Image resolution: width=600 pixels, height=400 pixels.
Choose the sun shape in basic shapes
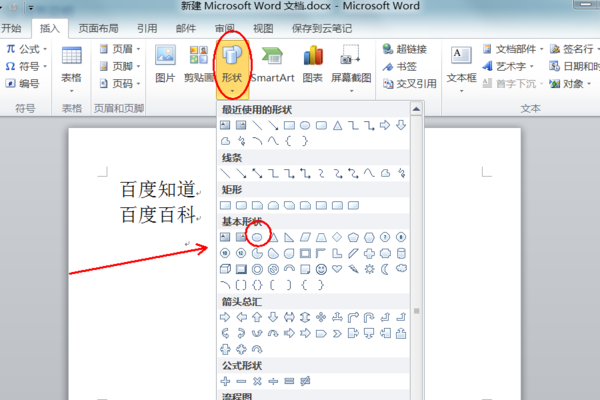click(x=369, y=269)
